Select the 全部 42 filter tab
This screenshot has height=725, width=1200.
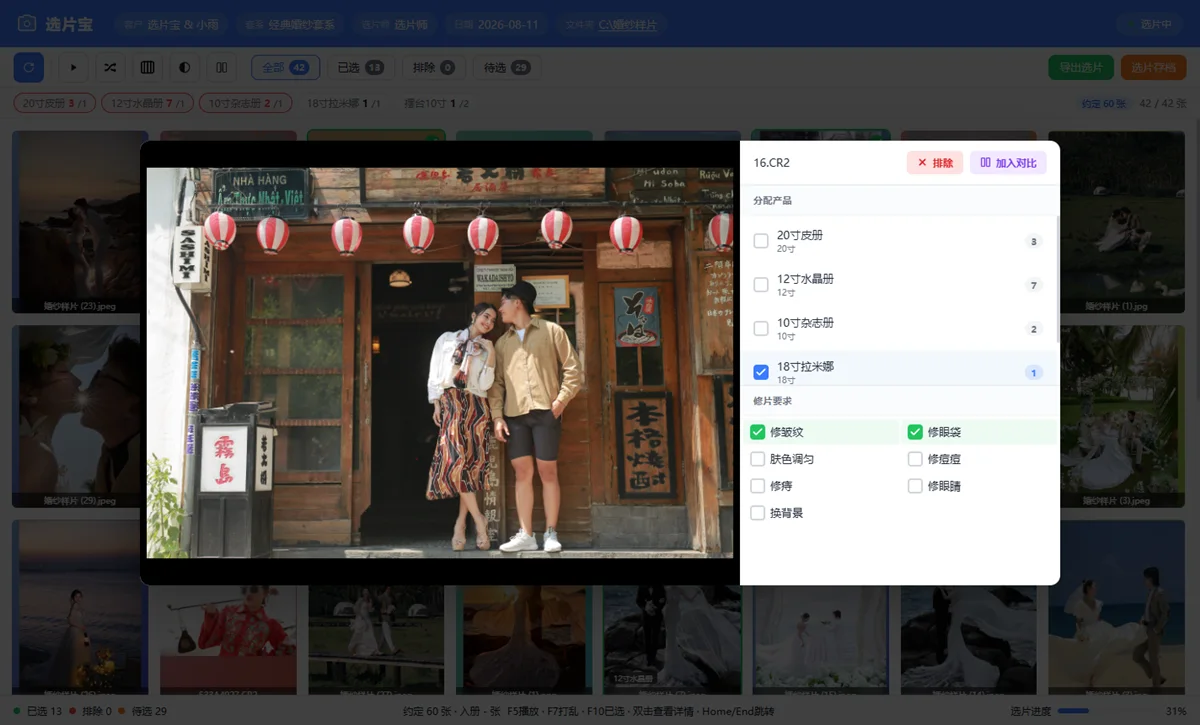coord(285,68)
